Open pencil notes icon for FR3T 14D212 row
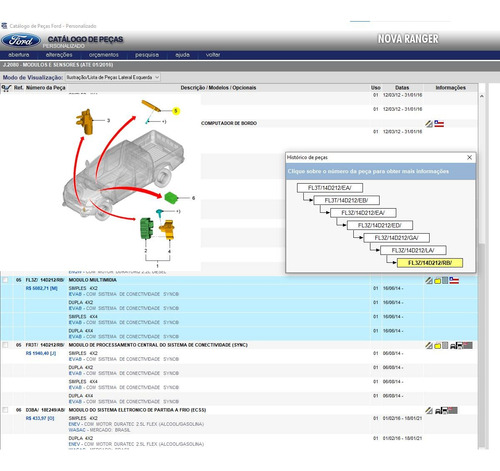 point(429,346)
